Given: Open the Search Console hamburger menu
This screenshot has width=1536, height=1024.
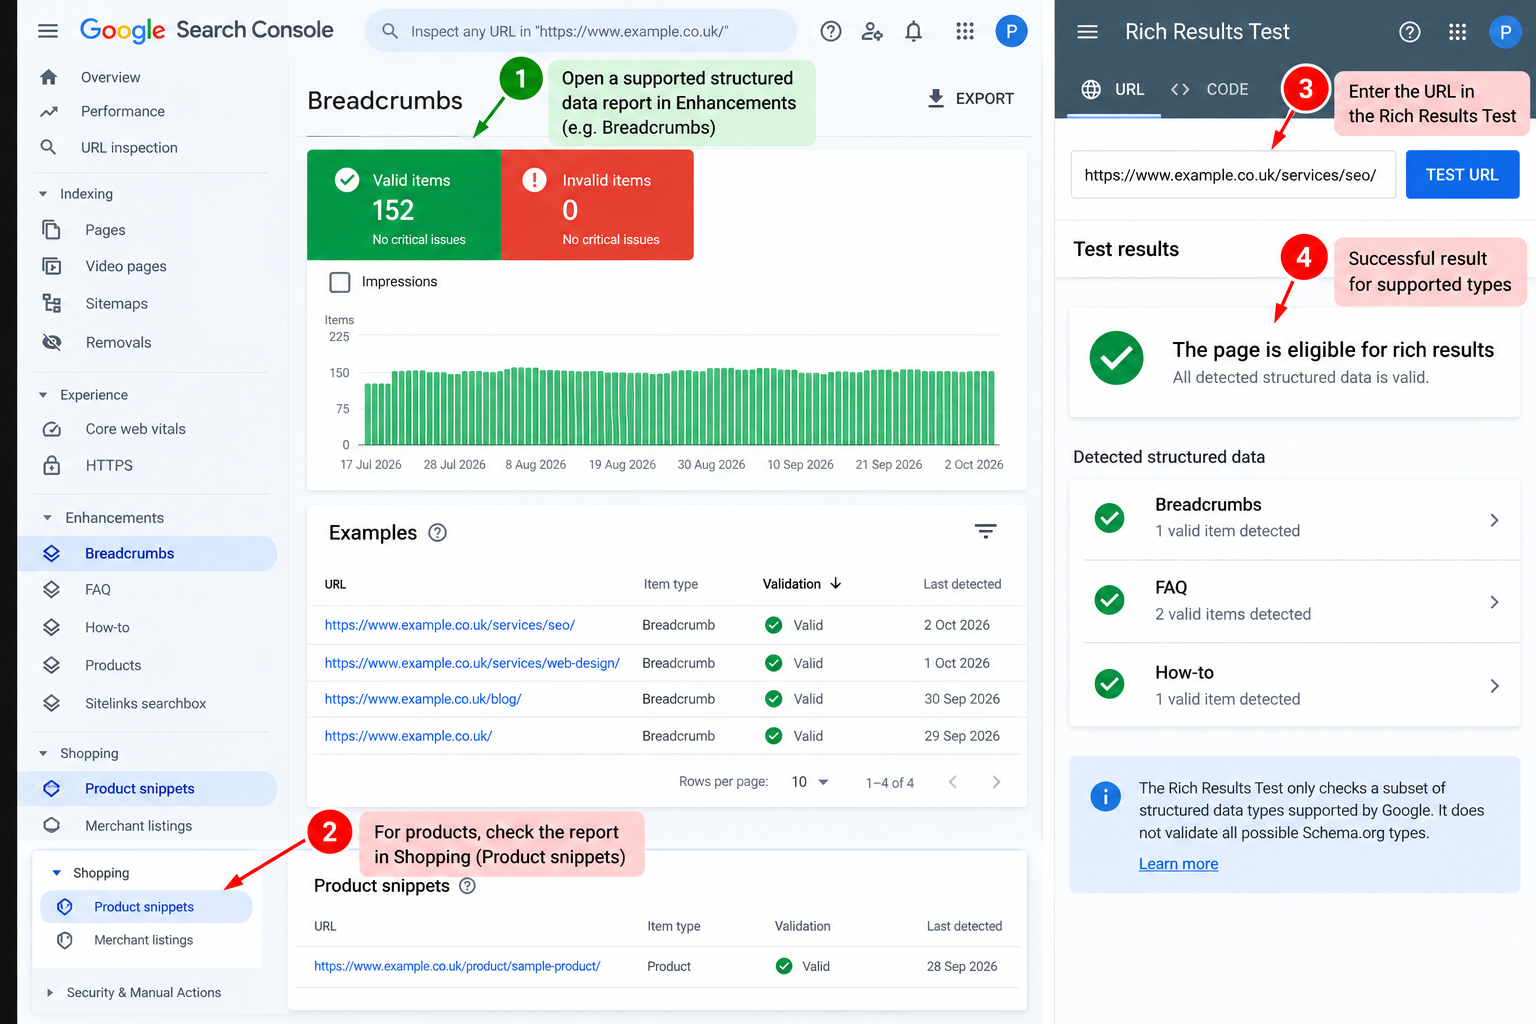Looking at the screenshot, I should [x=48, y=31].
